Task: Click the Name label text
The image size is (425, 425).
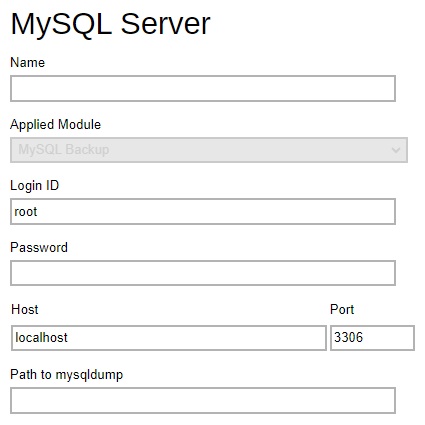Action: [x=27, y=62]
